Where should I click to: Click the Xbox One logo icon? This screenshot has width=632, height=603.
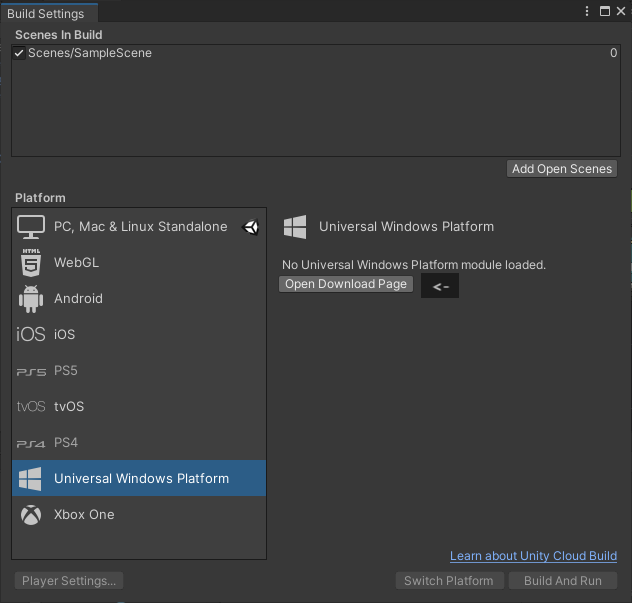(31, 515)
